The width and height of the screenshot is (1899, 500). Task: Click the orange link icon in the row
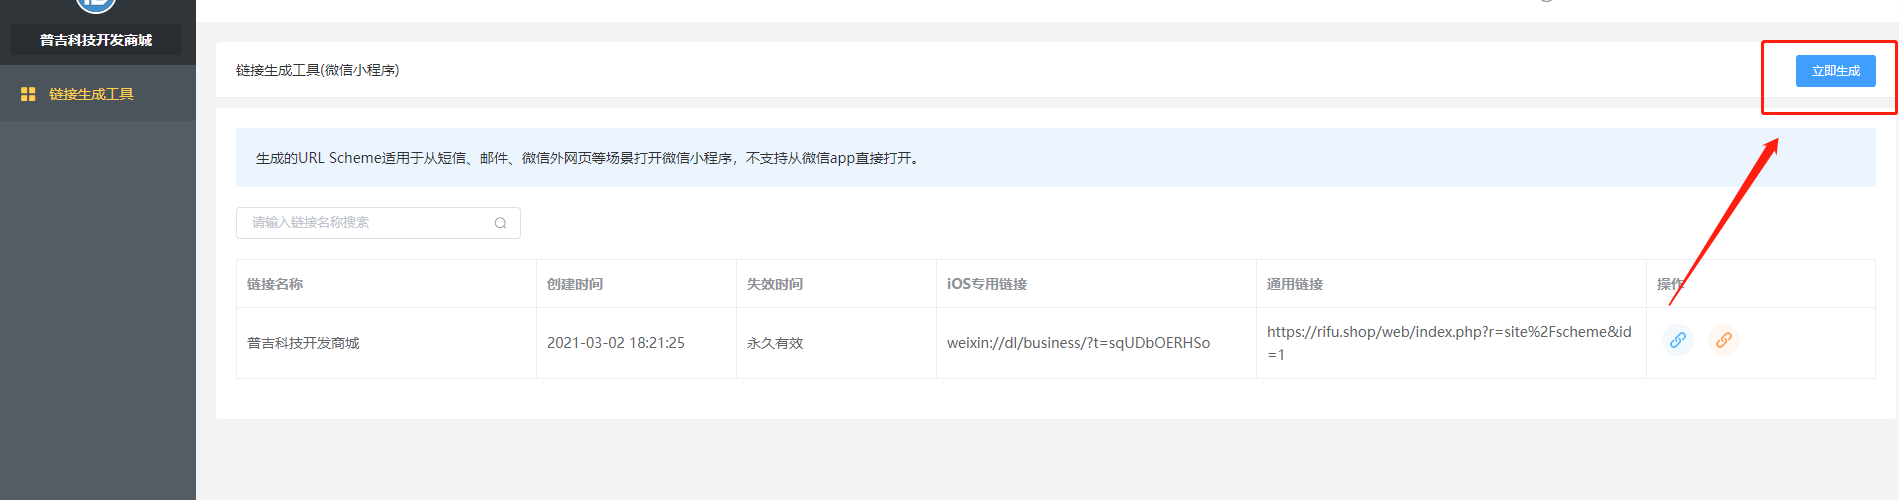tap(1724, 340)
